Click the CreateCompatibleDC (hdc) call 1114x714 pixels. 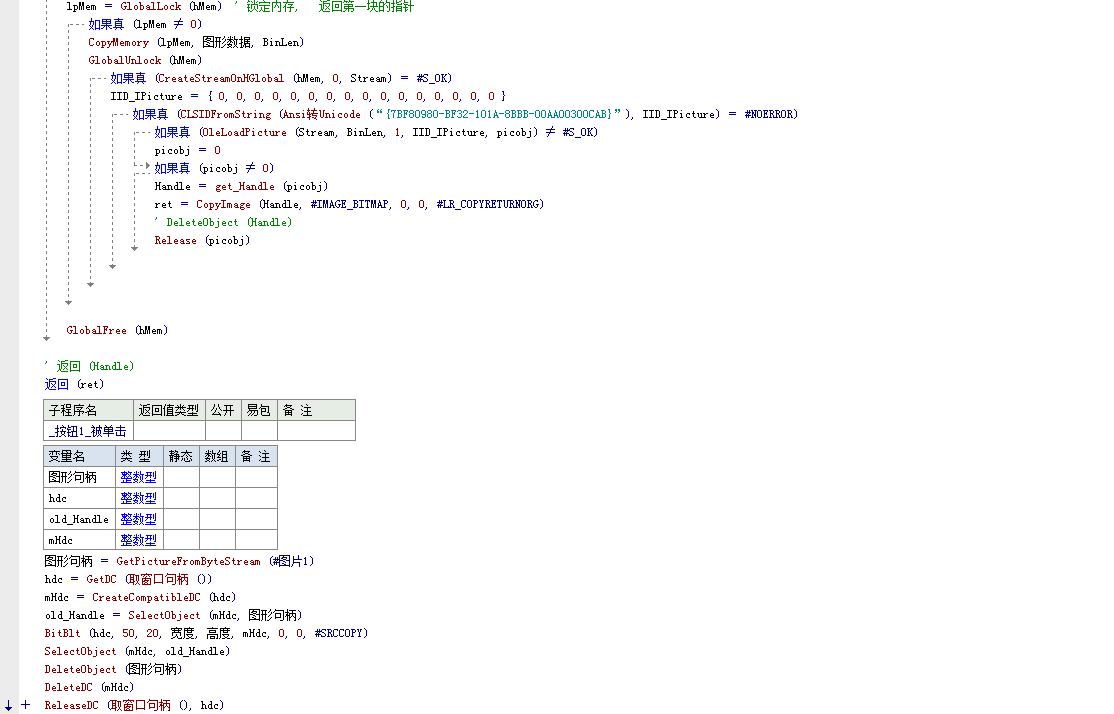click(x=164, y=597)
